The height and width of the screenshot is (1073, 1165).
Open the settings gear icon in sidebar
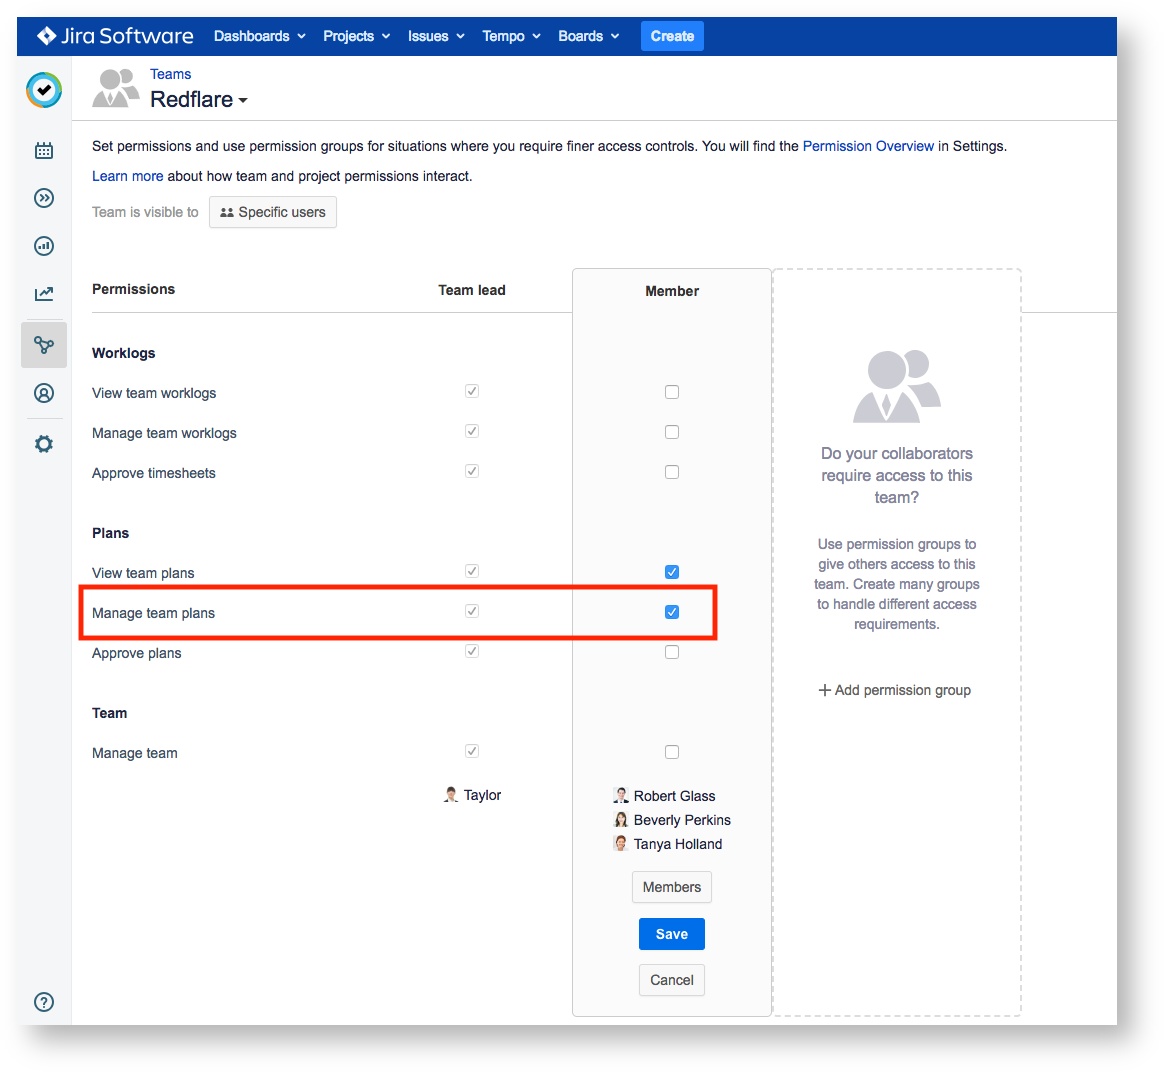click(x=44, y=444)
